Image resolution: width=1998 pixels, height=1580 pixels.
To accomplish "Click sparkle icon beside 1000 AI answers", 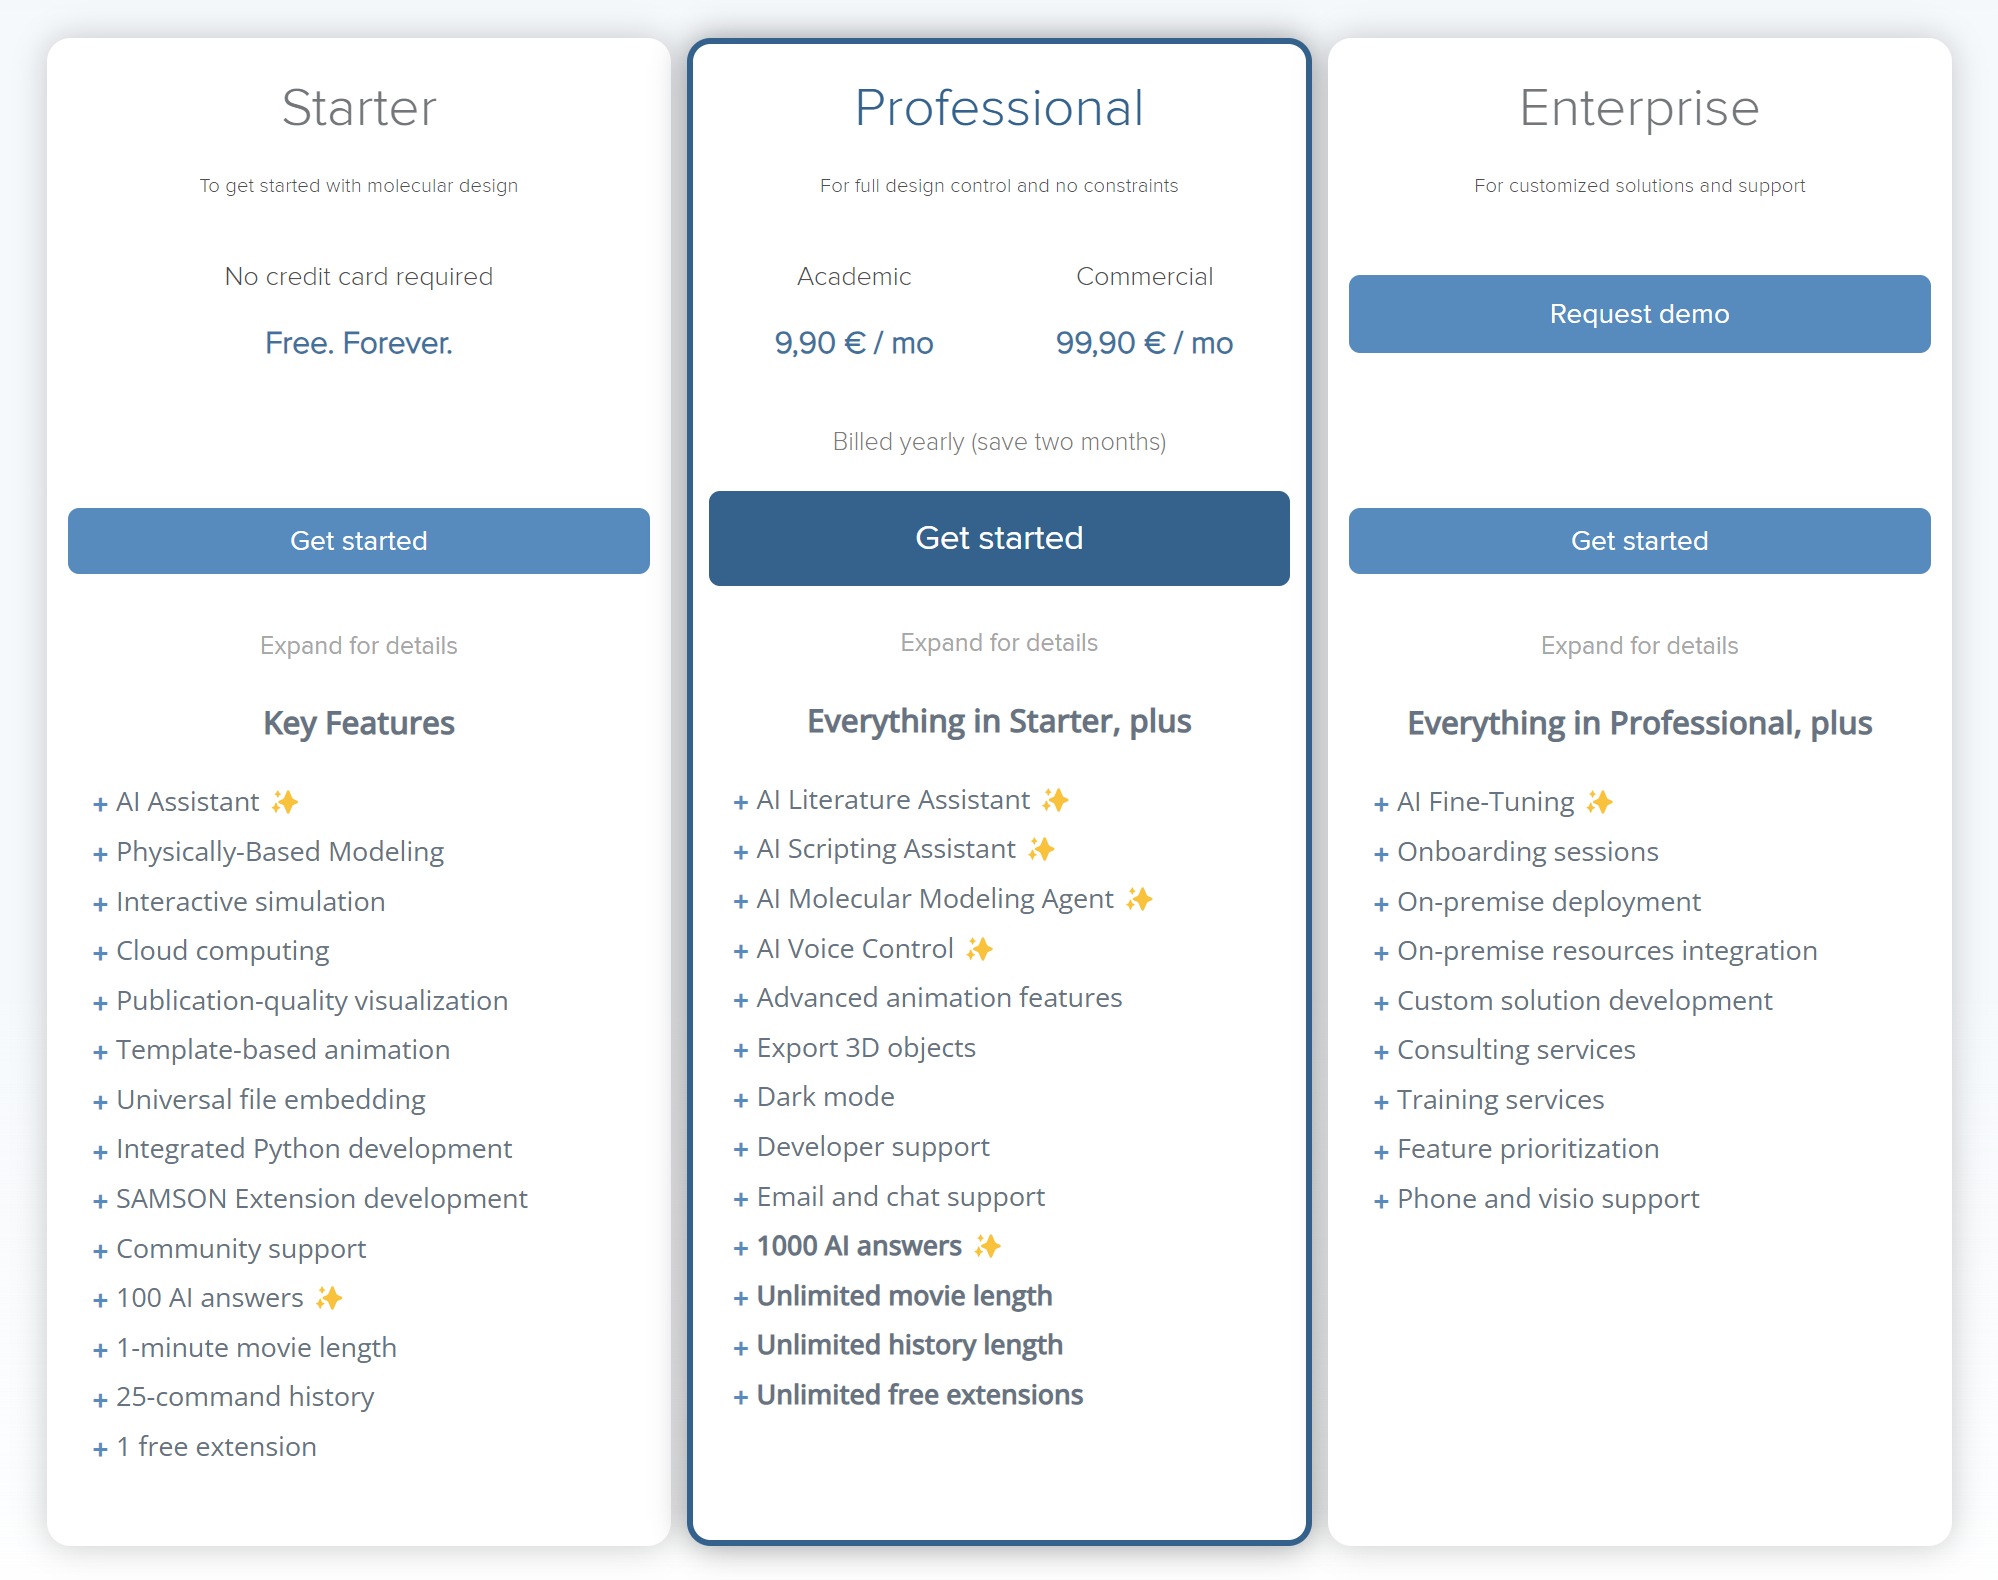I will (x=987, y=1246).
